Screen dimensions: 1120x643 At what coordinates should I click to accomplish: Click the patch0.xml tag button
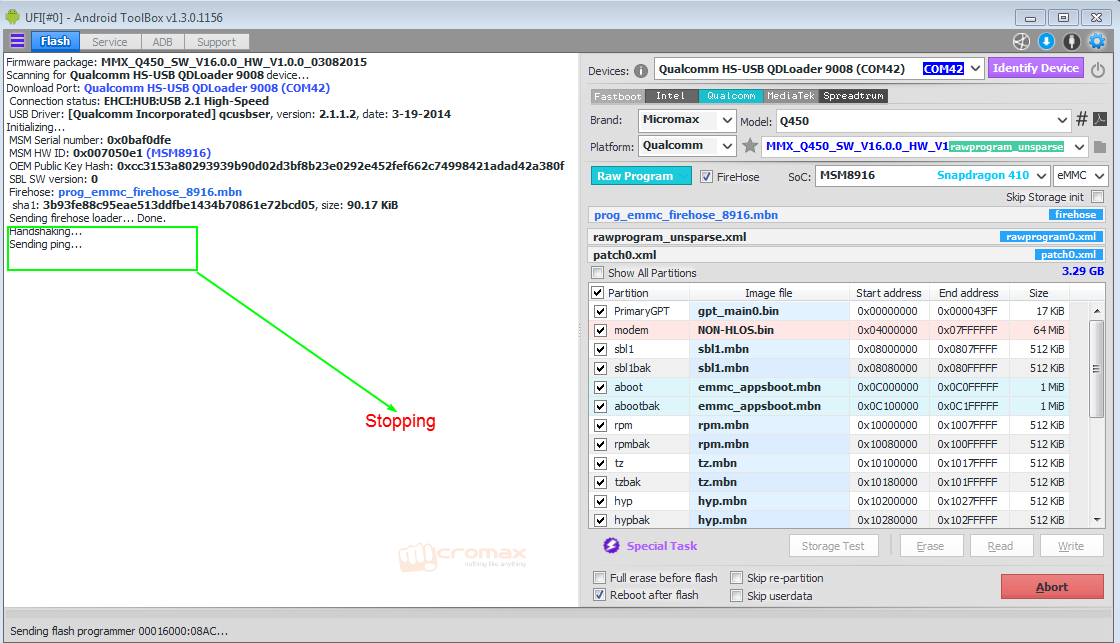point(1068,254)
